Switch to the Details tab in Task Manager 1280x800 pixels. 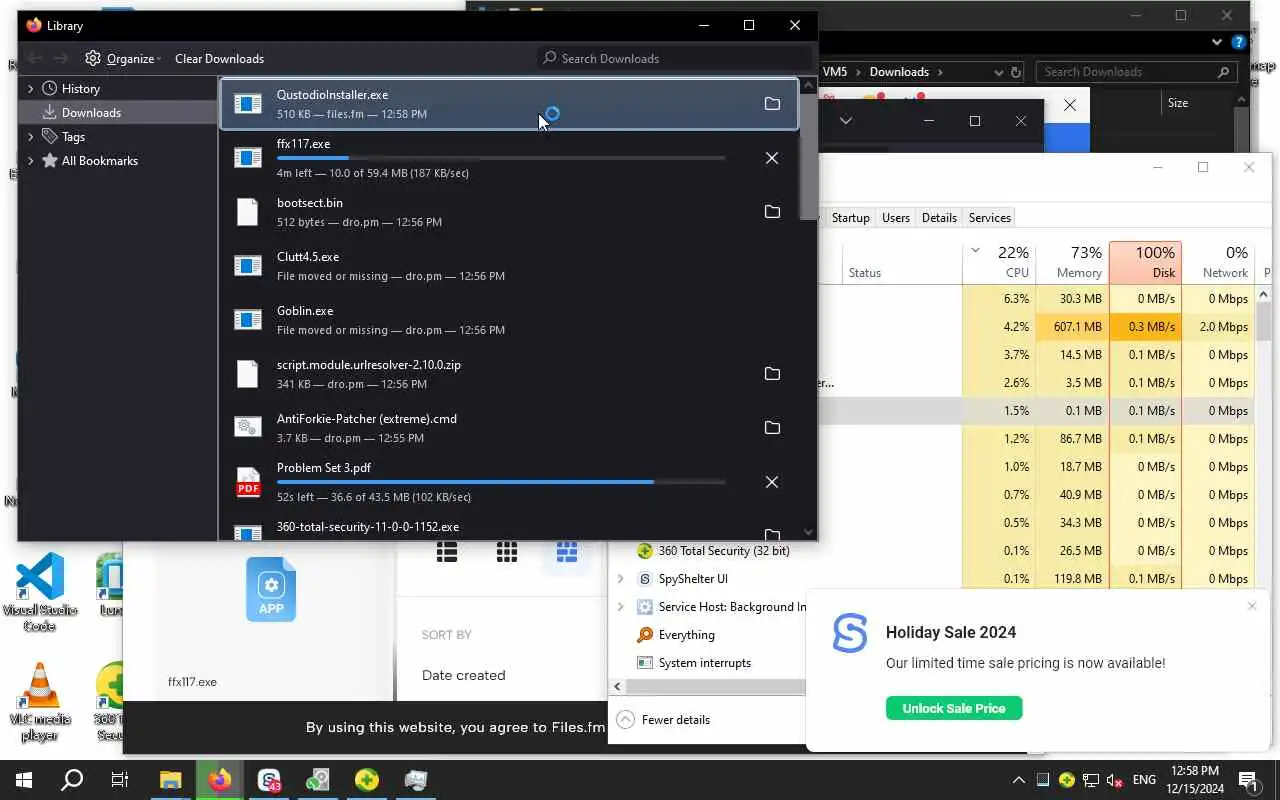point(939,217)
